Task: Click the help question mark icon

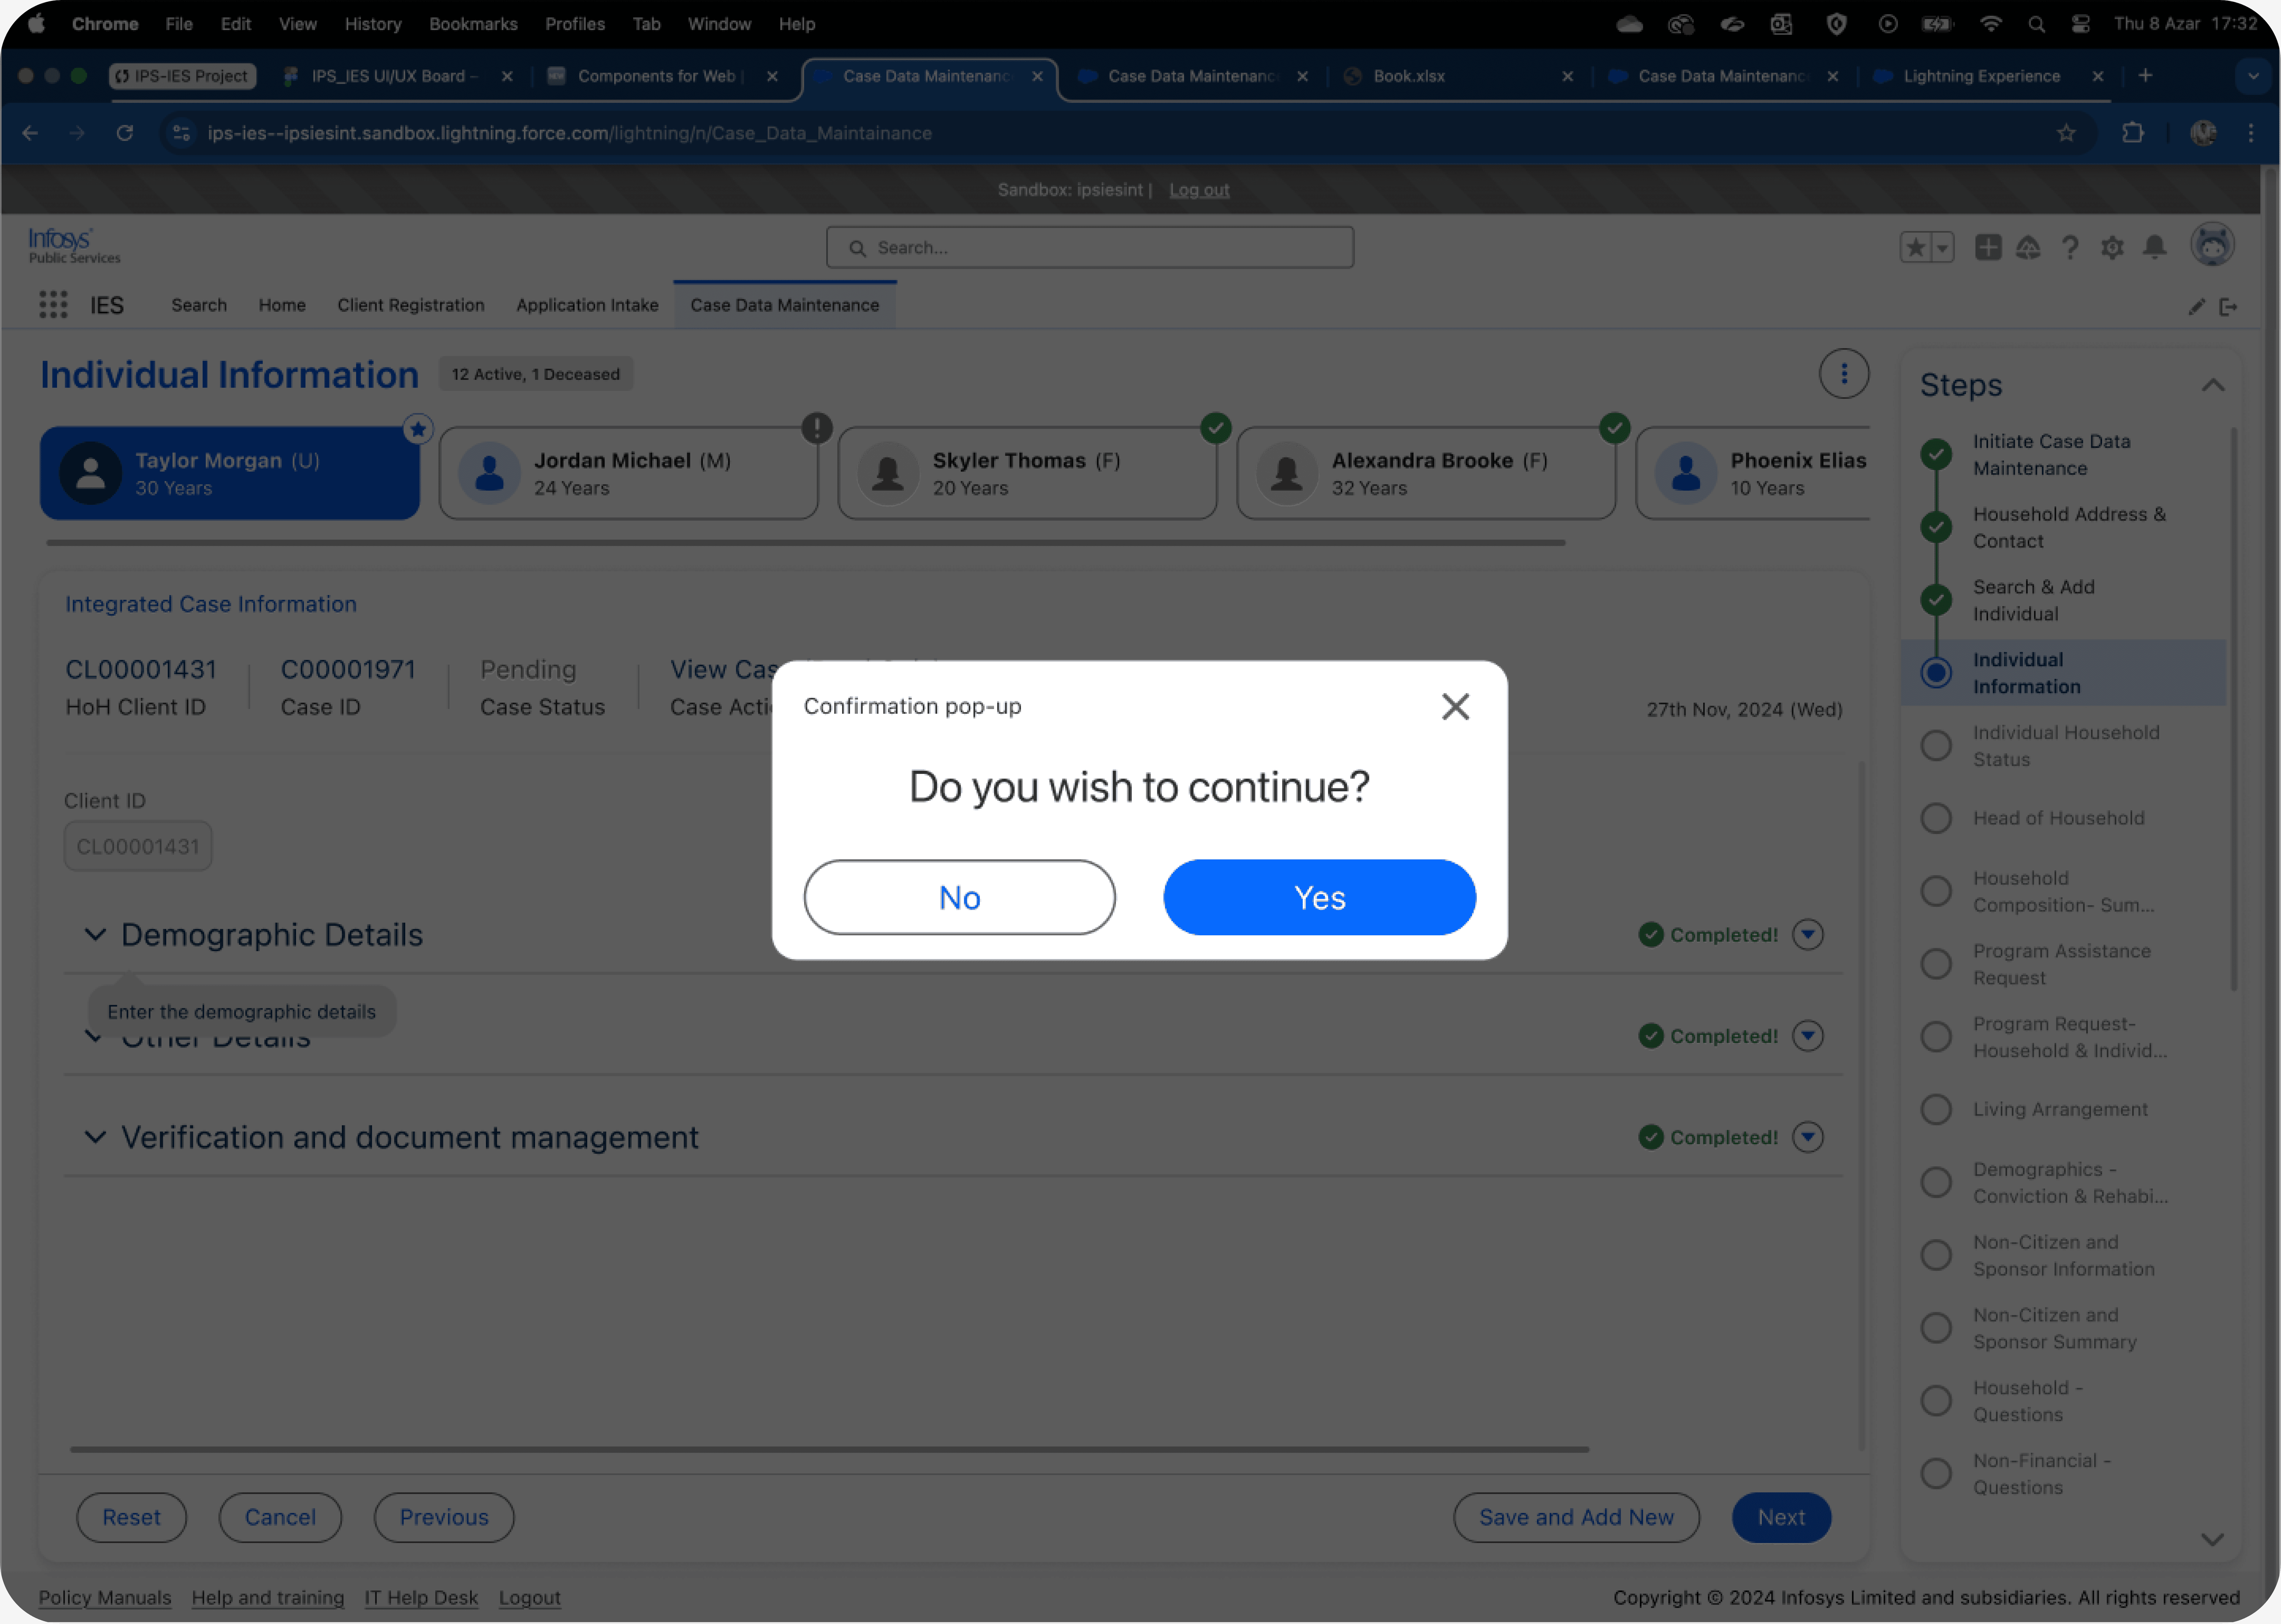Action: click(x=2070, y=247)
